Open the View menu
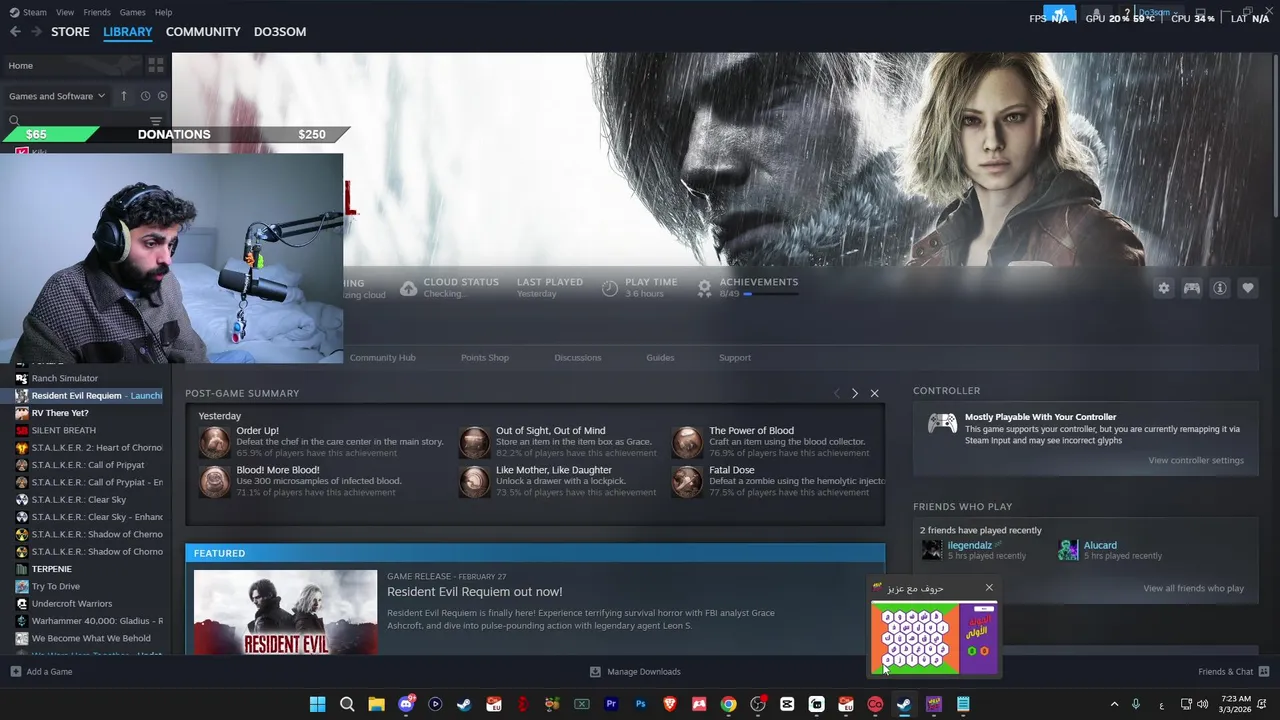The height and width of the screenshot is (720, 1280). (65, 12)
